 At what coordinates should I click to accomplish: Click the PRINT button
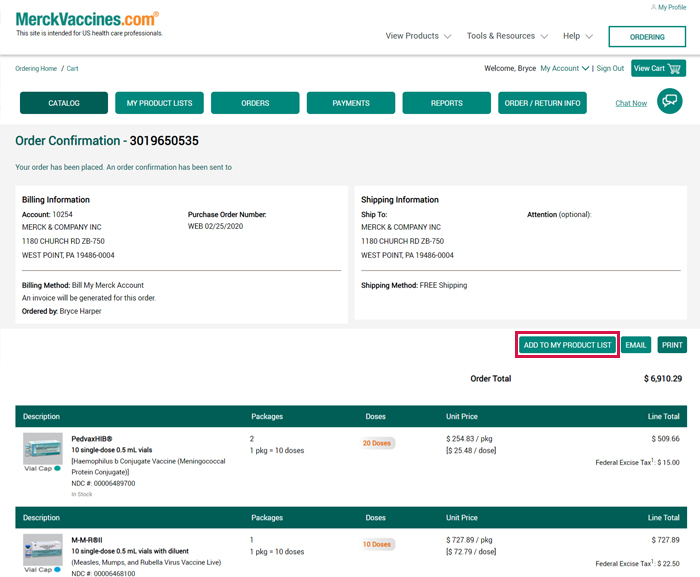[x=672, y=345]
